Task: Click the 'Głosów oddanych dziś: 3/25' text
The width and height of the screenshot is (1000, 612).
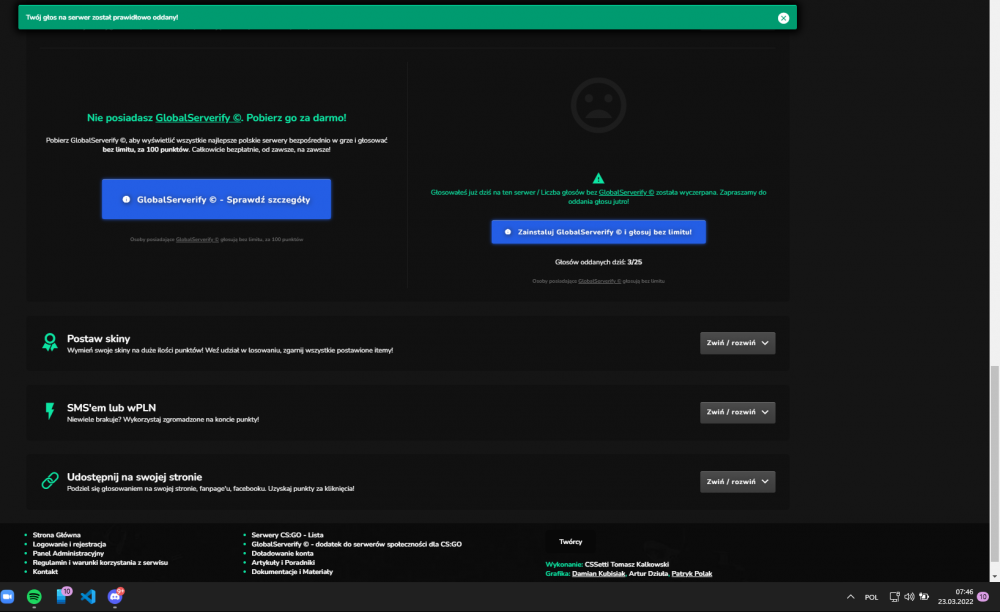Action: click(598, 263)
